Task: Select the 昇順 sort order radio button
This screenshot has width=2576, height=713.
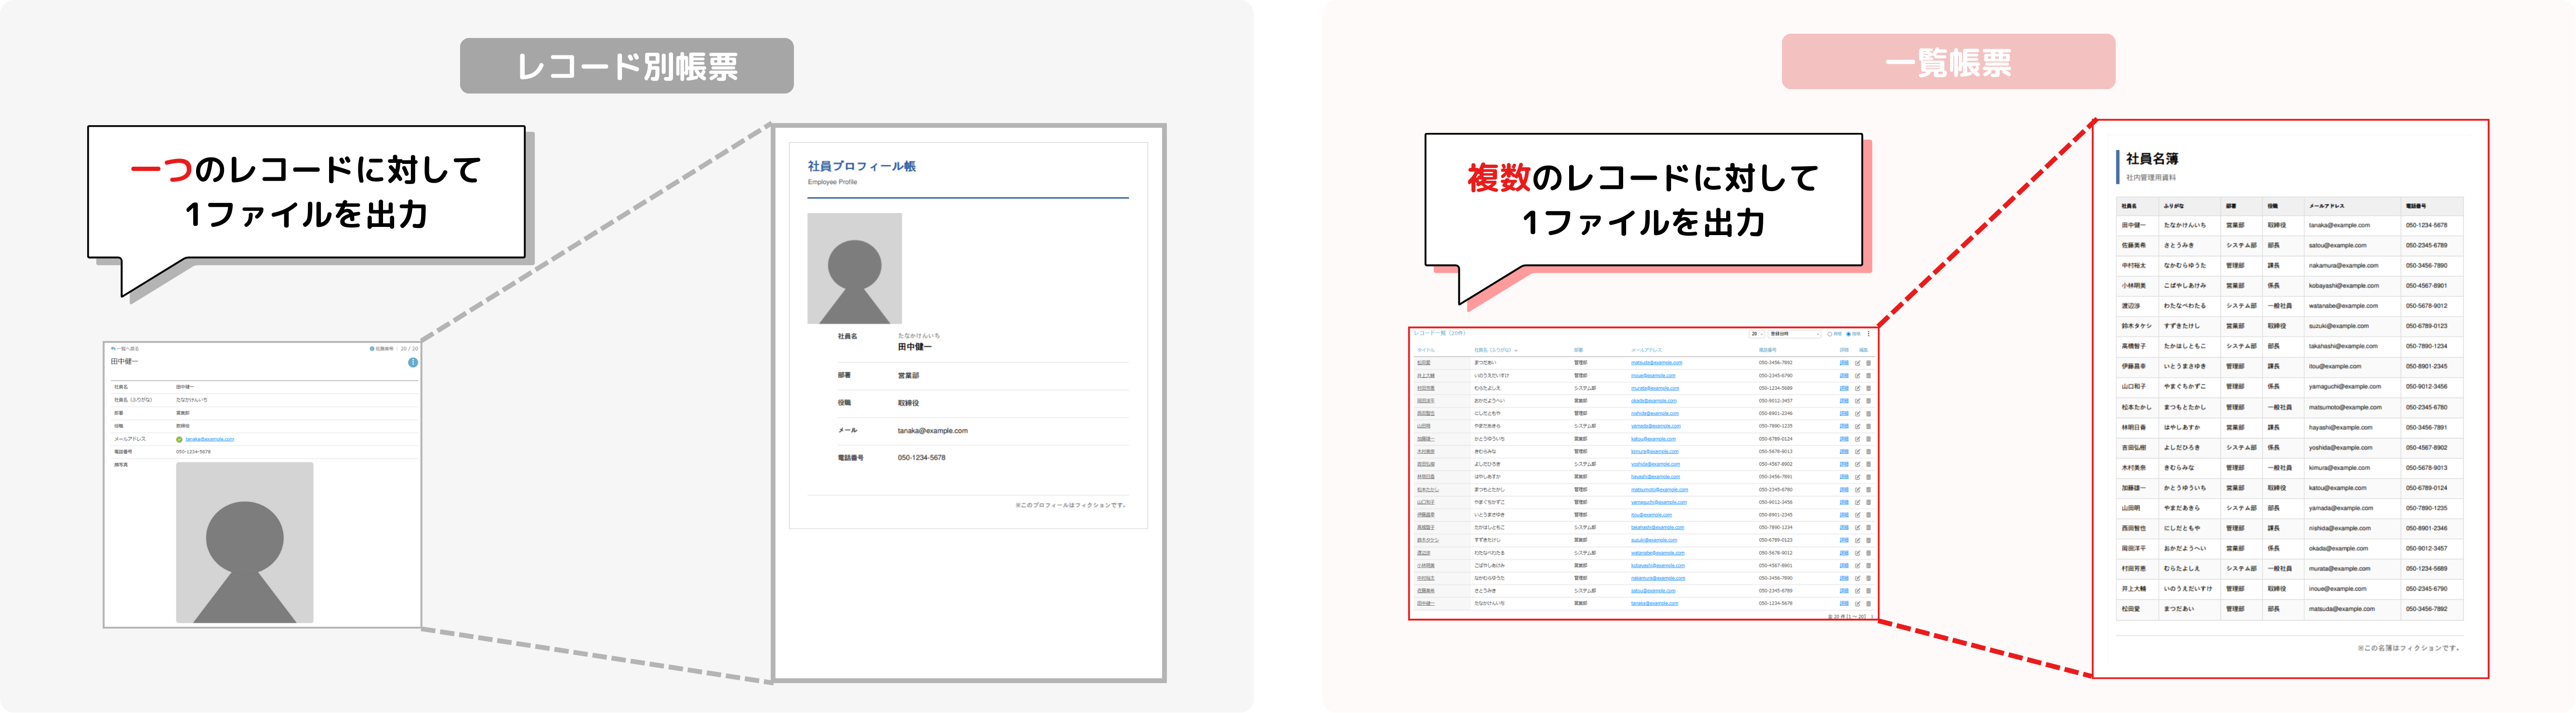Action: (1830, 335)
